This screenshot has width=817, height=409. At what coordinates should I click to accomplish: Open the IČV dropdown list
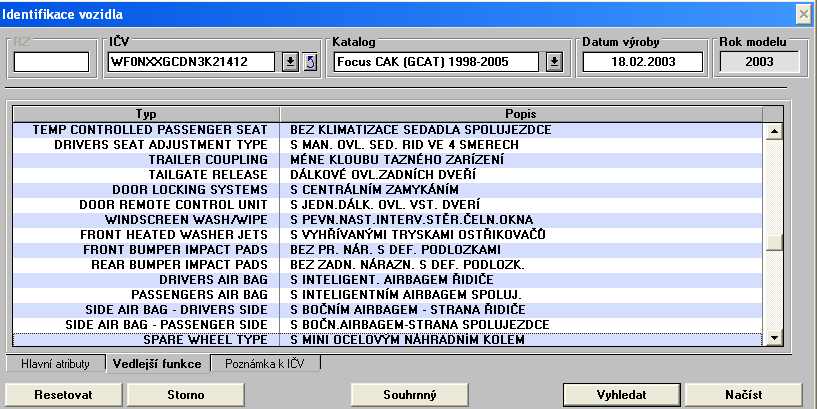click(x=290, y=62)
